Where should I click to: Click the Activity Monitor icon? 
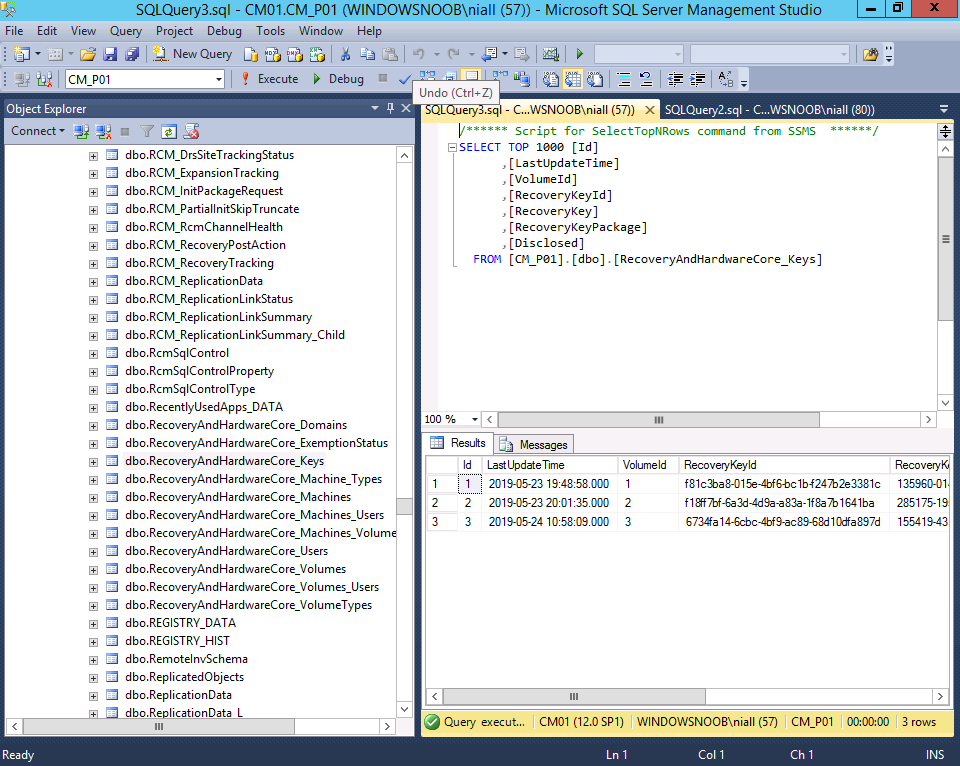[x=550, y=54]
